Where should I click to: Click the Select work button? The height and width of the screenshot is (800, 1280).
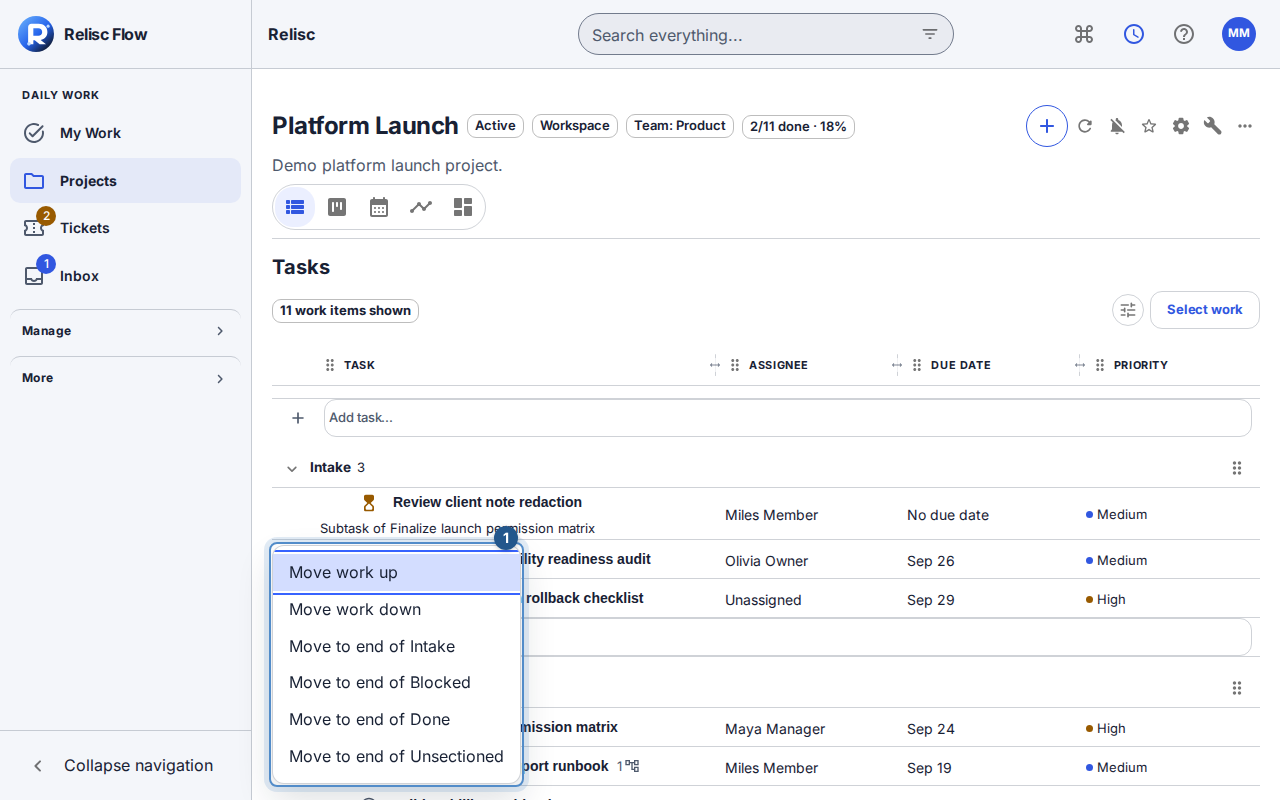1205,310
